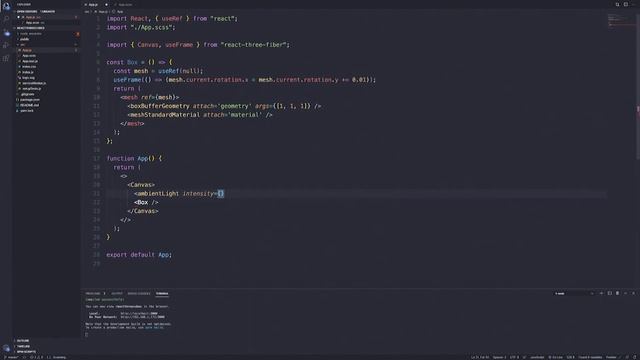Select the Terminal panel tab

tap(162, 293)
